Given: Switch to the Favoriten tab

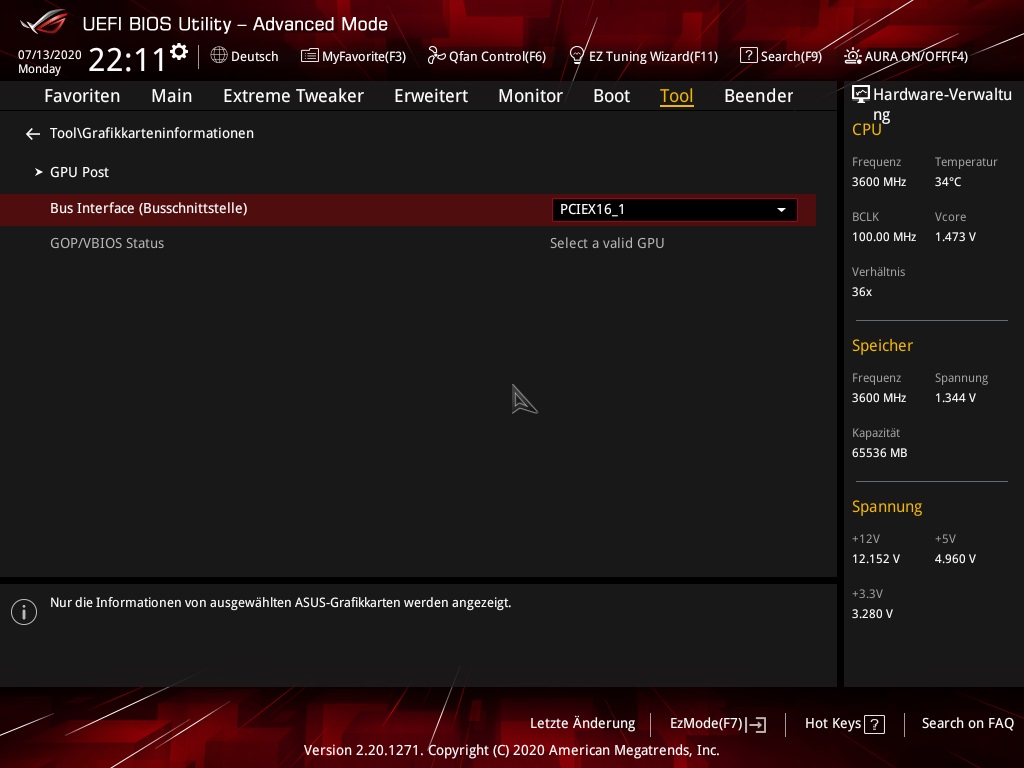Looking at the screenshot, I should (x=82, y=96).
